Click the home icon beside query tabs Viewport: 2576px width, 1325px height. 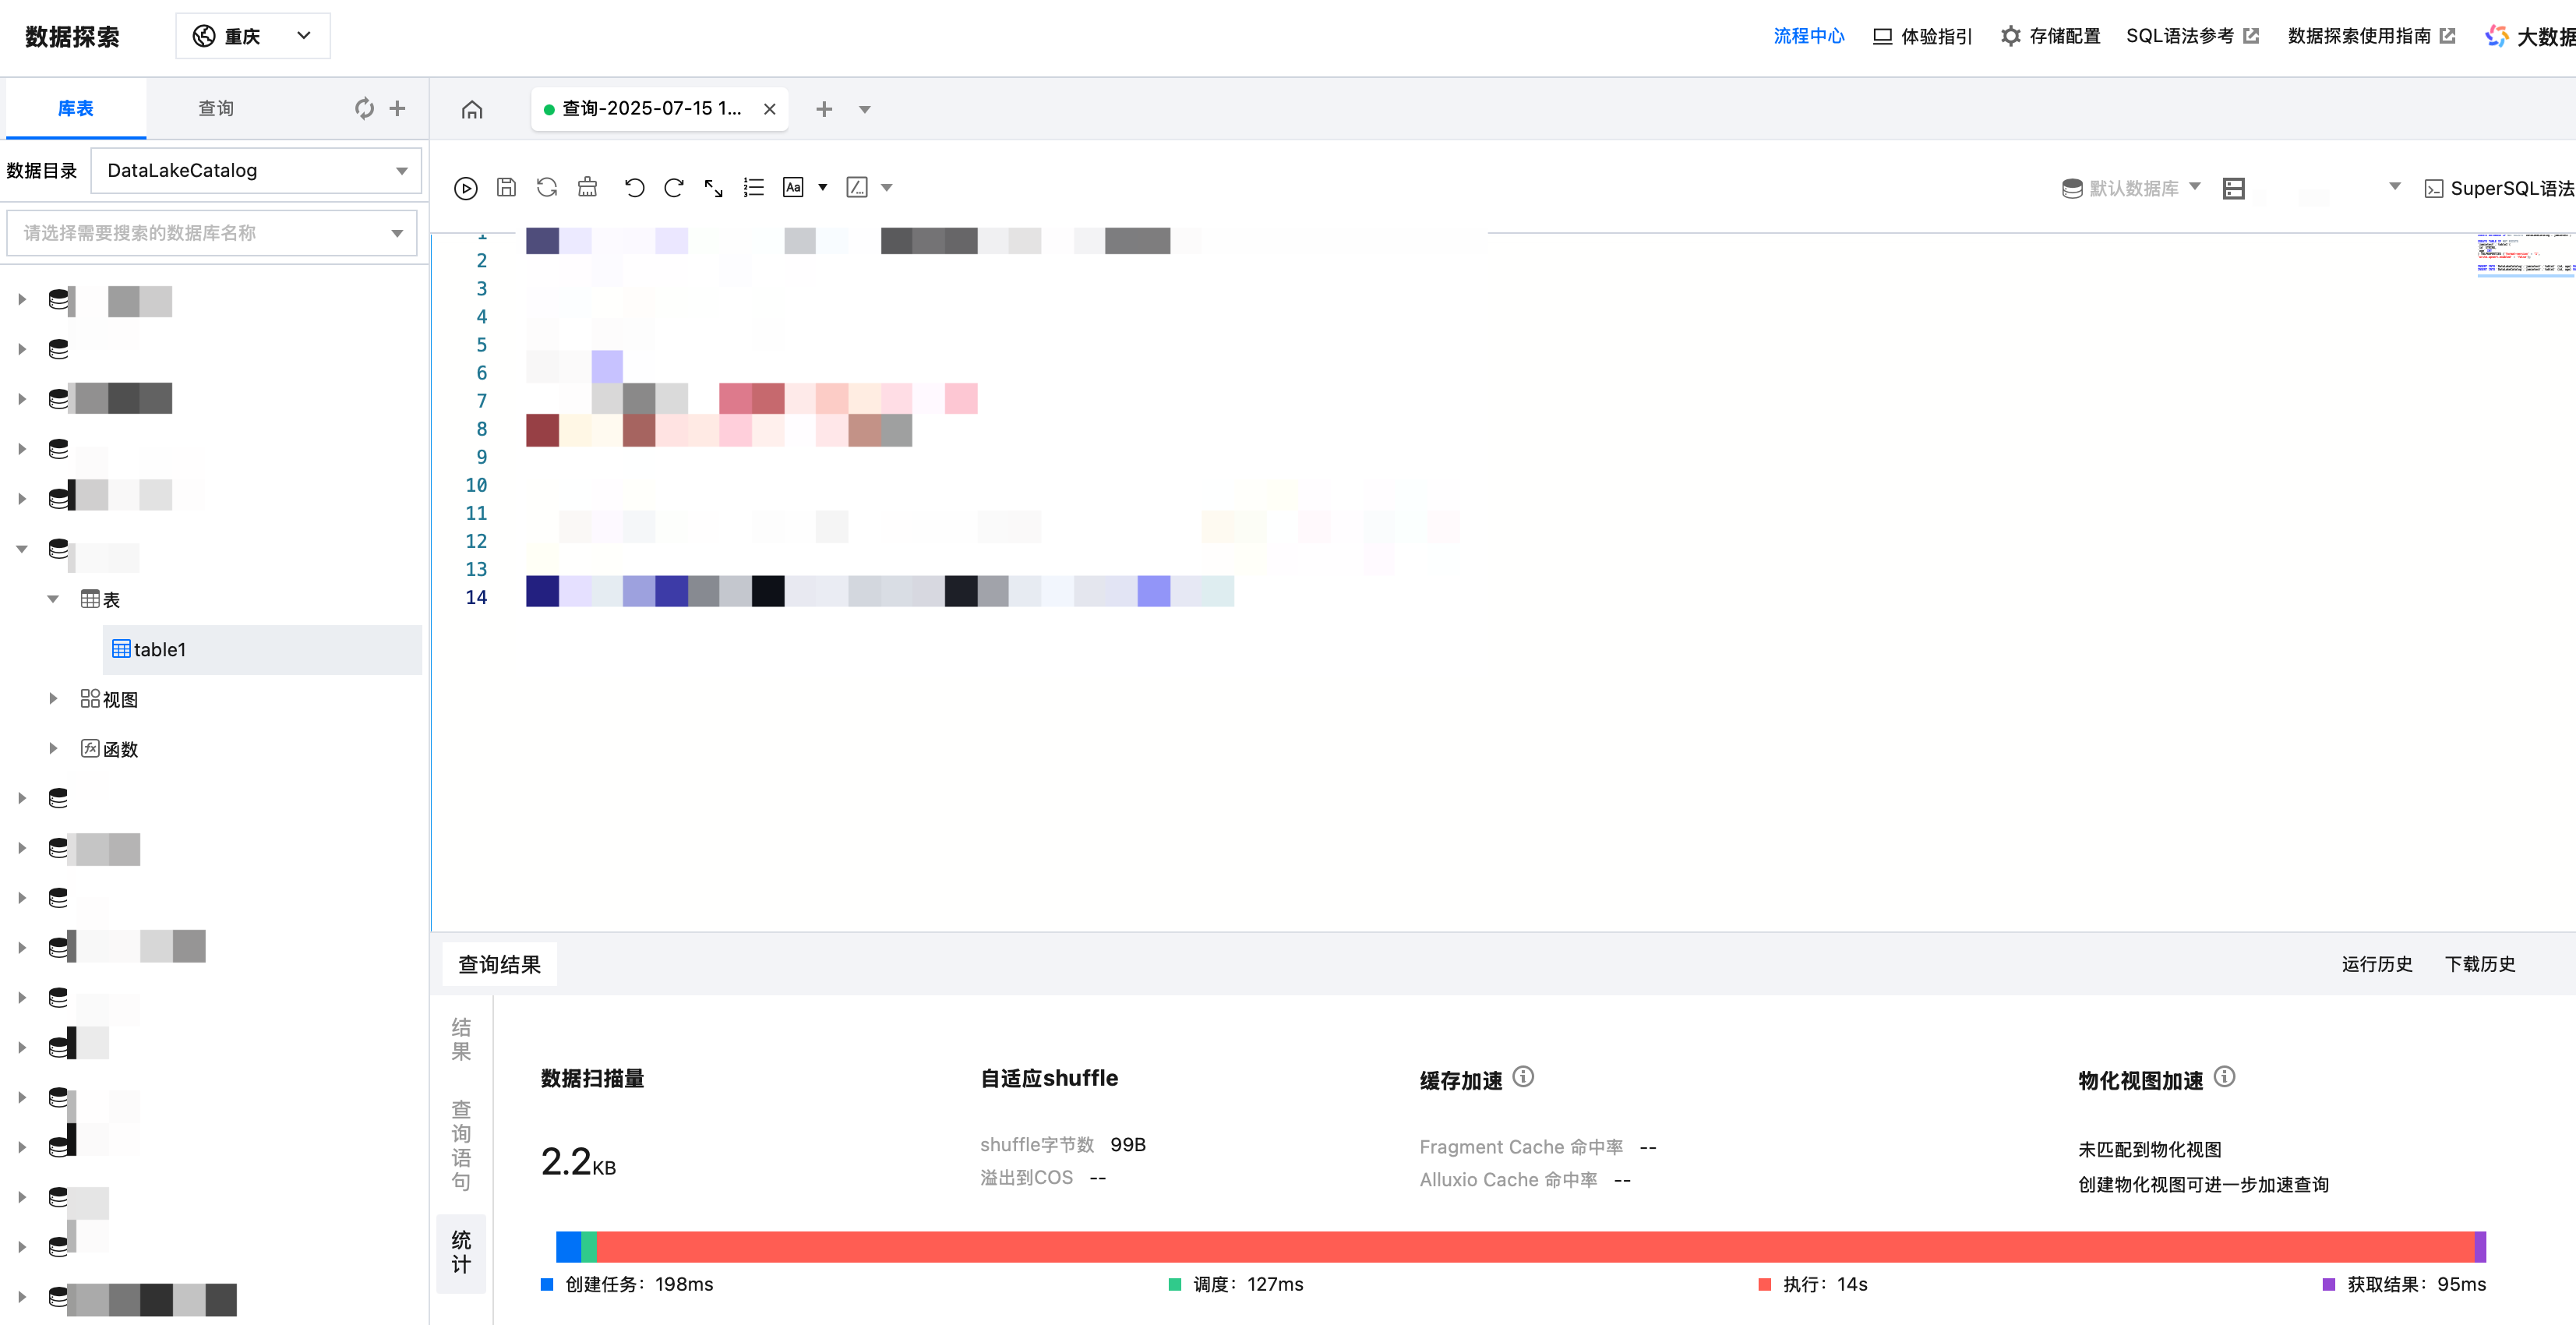[472, 109]
